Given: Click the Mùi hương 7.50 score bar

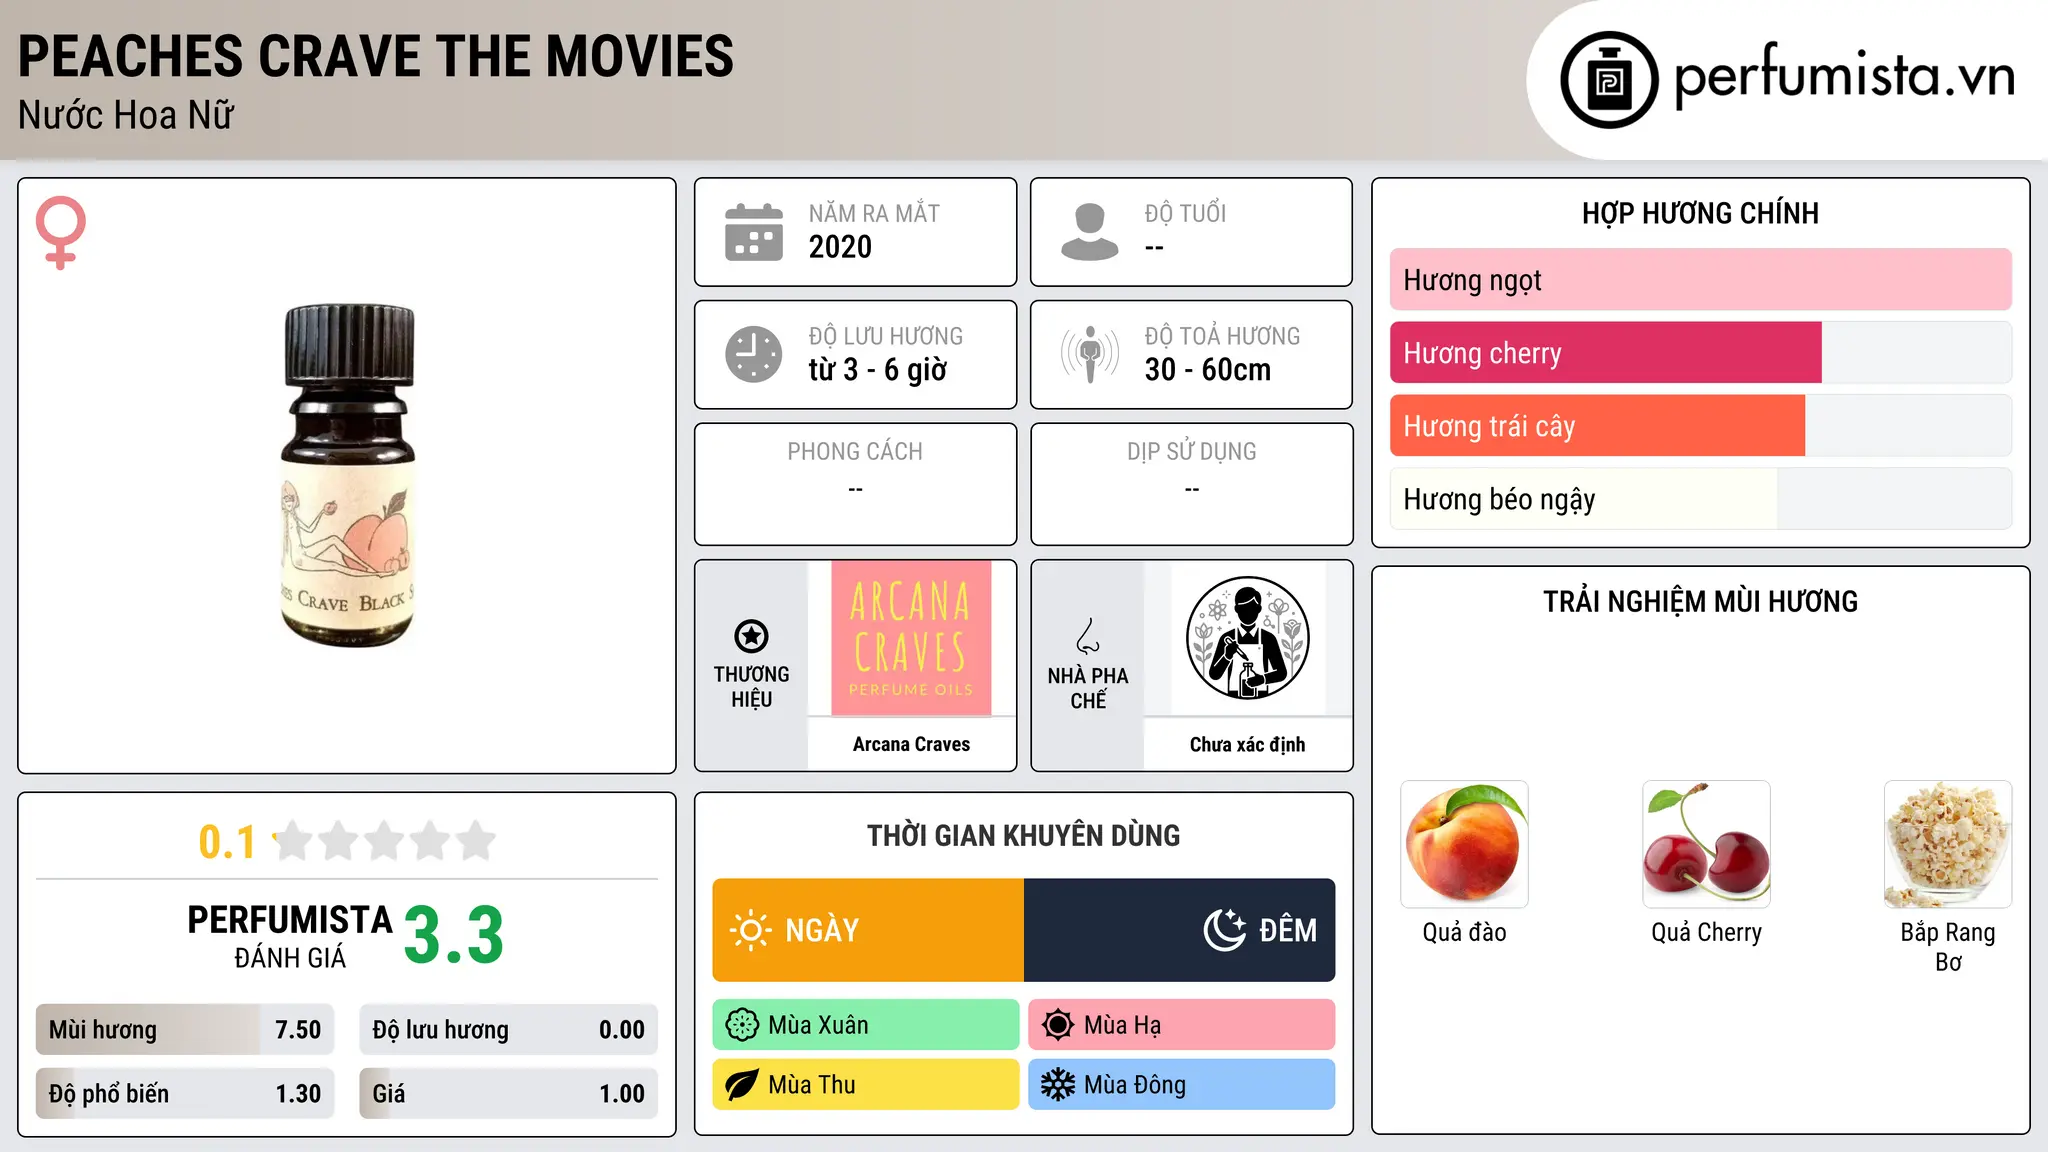Looking at the screenshot, I should pyautogui.click(x=185, y=1030).
